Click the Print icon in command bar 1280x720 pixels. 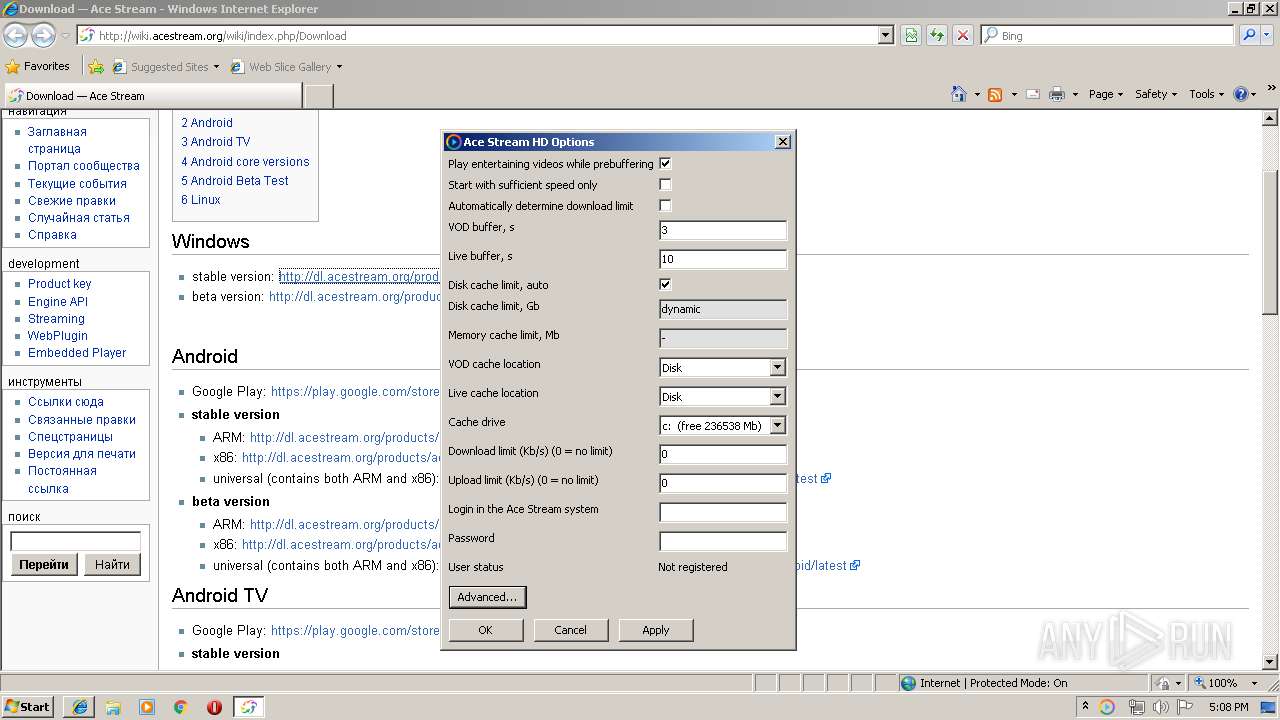1058,94
